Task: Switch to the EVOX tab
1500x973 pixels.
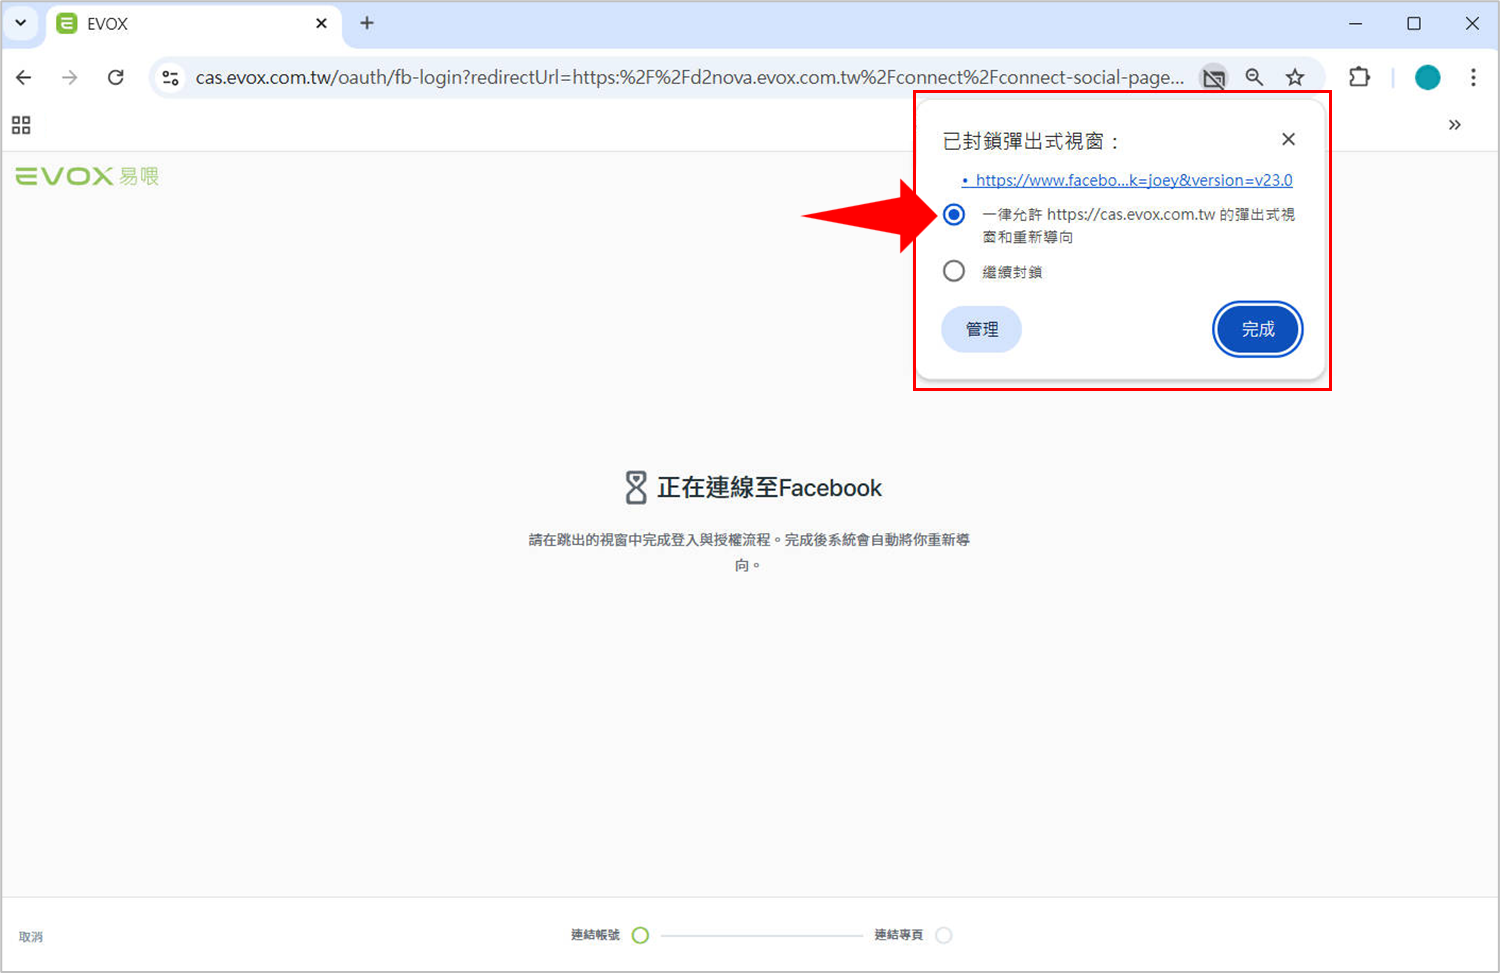Action: [x=194, y=24]
